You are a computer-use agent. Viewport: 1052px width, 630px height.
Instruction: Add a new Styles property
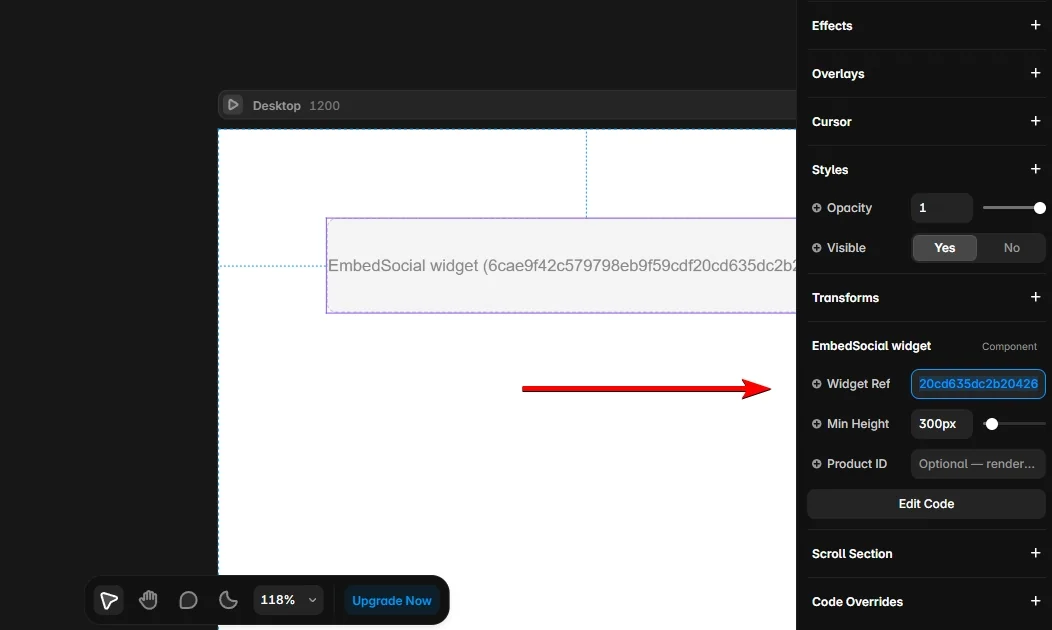[x=1035, y=169]
